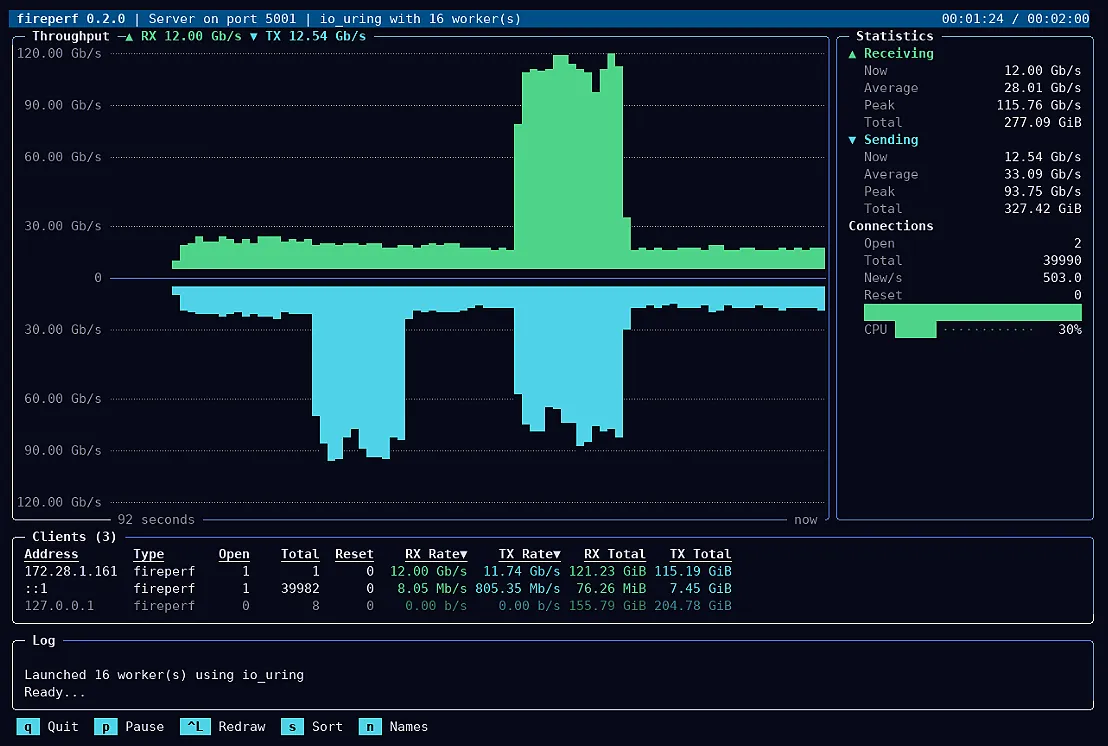Click the q Quit key badge

[28, 726]
